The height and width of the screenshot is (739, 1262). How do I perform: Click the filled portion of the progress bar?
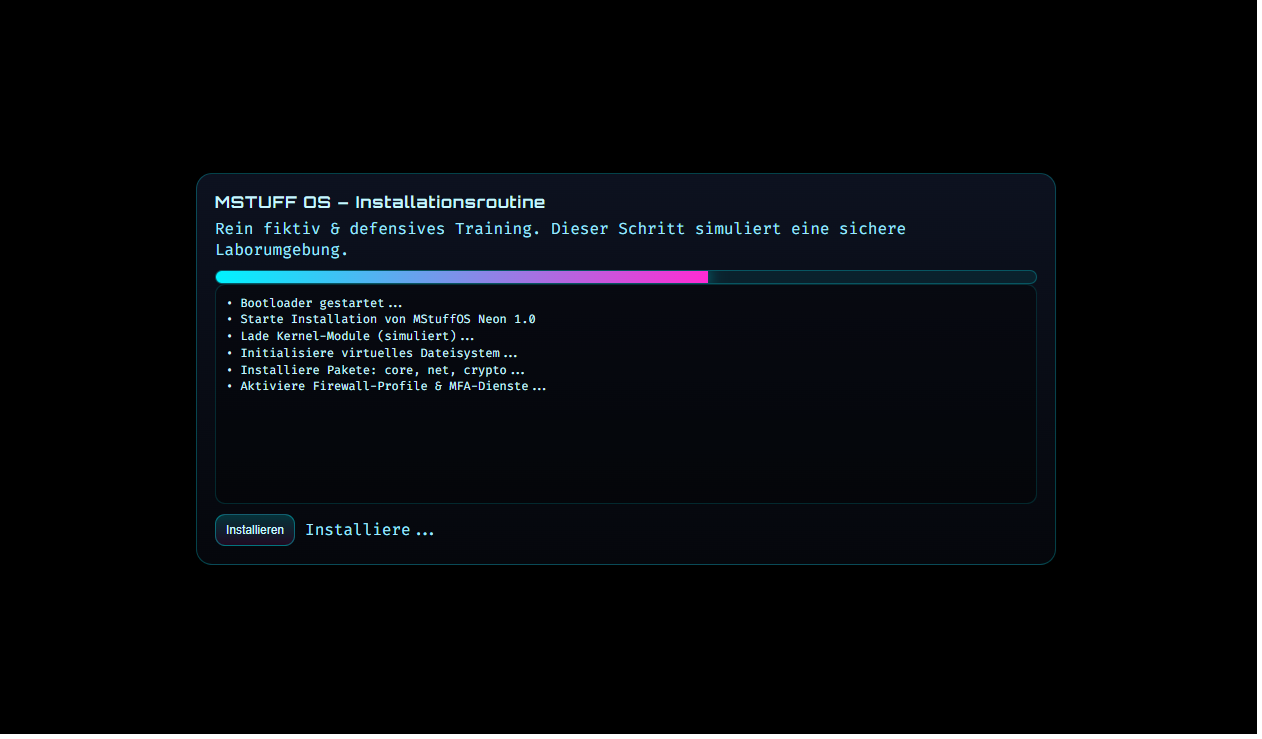point(460,277)
